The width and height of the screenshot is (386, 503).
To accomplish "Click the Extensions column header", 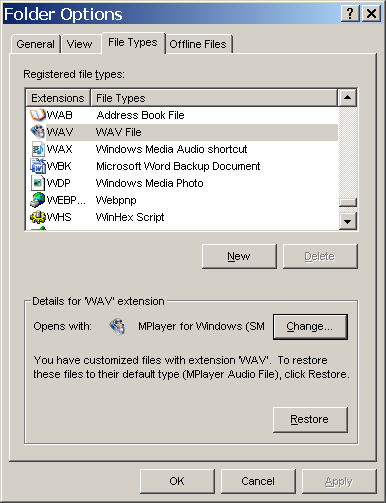I will click(58, 98).
